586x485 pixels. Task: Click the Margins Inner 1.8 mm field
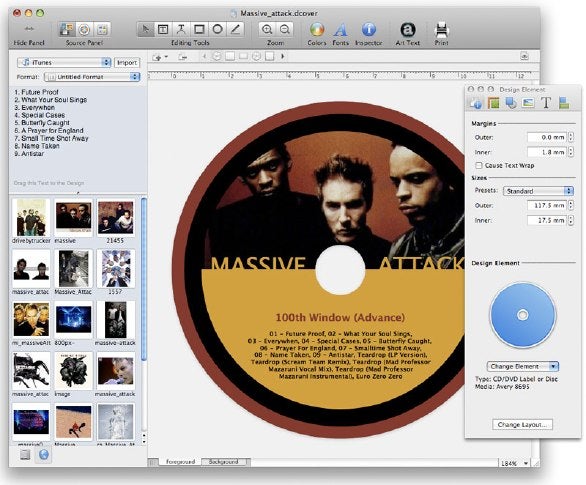point(547,152)
